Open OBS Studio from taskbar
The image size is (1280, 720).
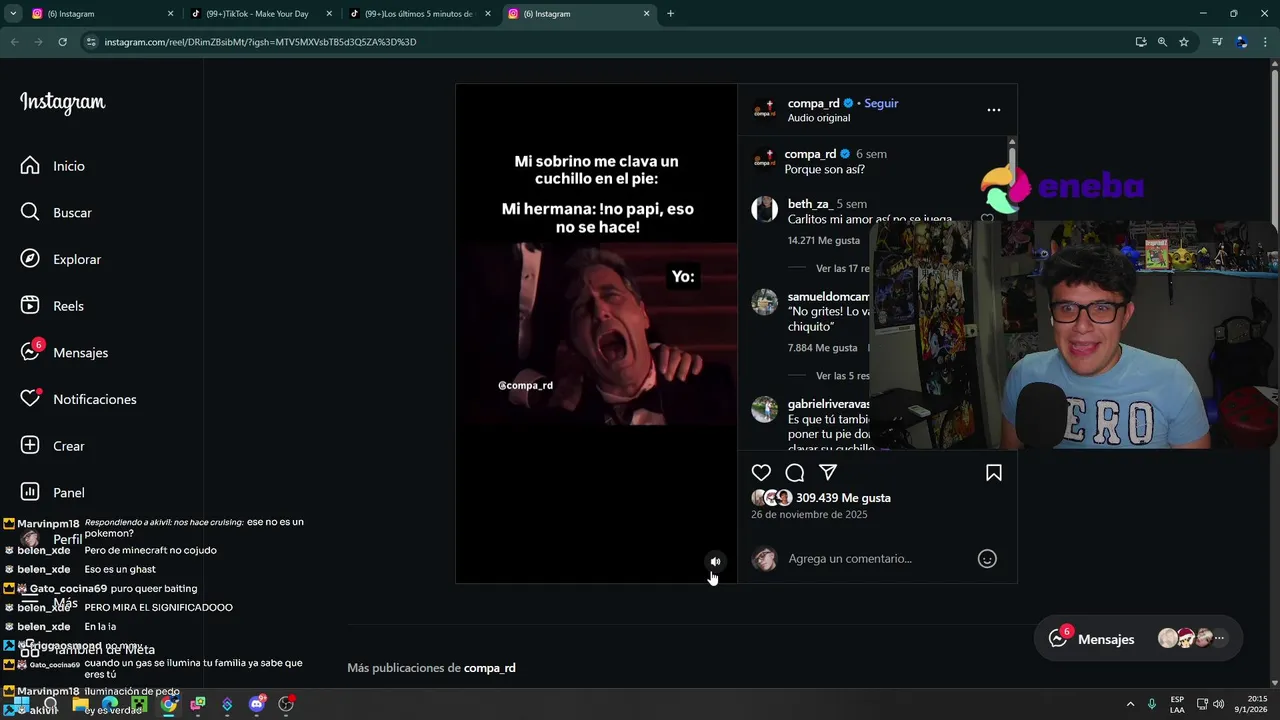286,705
